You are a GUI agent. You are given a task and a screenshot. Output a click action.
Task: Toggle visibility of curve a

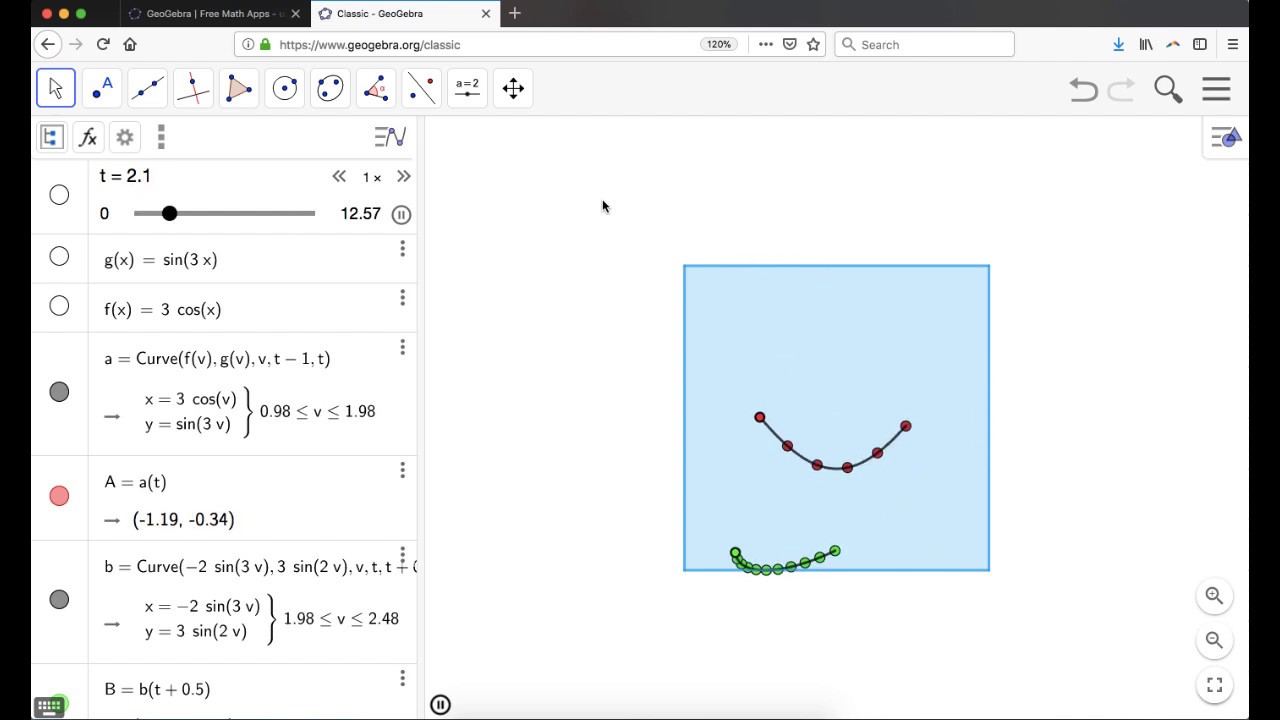pyautogui.click(x=59, y=392)
